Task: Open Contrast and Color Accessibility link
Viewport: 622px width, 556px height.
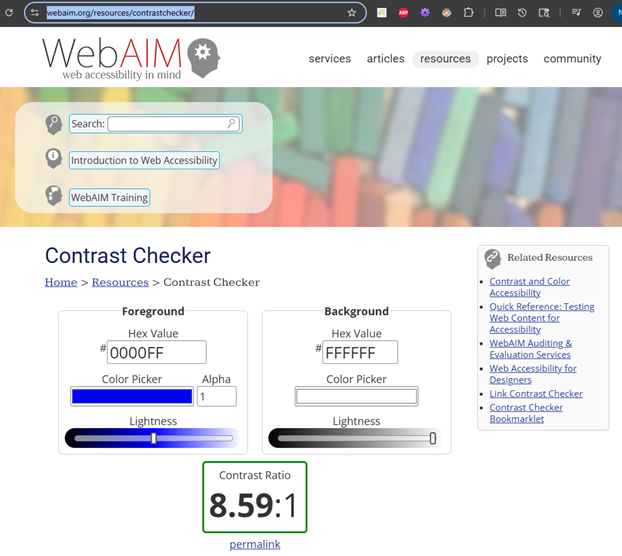Action: (529, 287)
